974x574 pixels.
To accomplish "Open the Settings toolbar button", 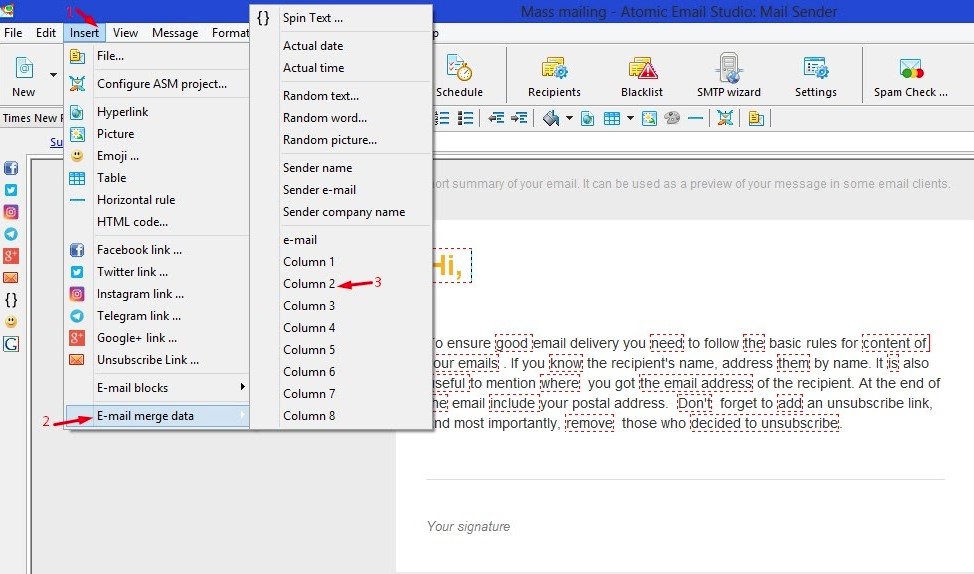I will pos(816,76).
